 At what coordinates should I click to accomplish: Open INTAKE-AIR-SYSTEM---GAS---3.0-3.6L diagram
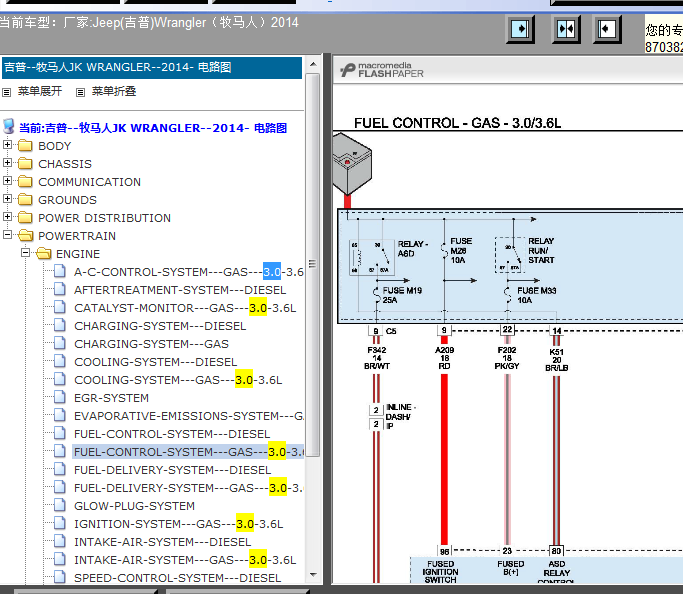(185, 560)
